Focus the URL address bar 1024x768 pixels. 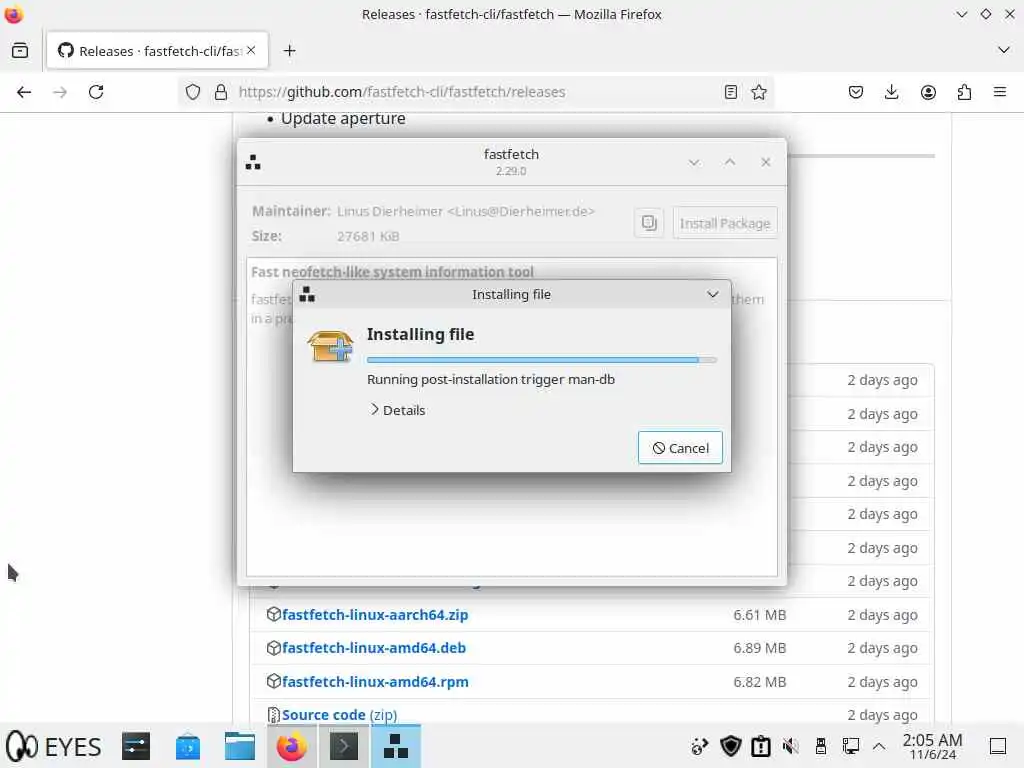pos(477,92)
